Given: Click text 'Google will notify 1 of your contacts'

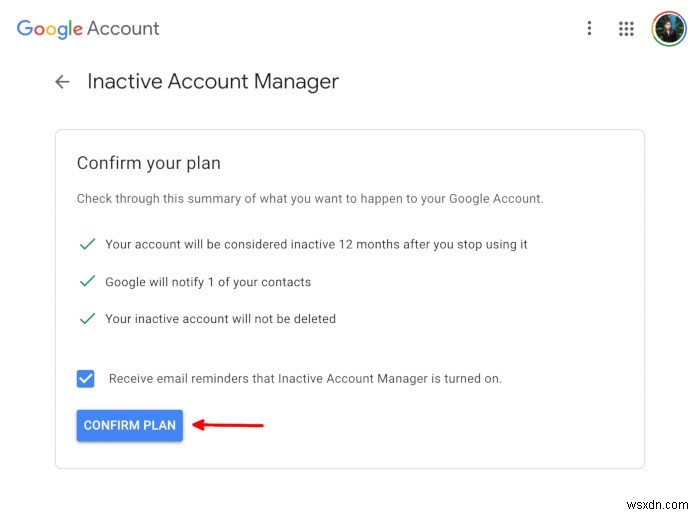Looking at the screenshot, I should tap(208, 282).
